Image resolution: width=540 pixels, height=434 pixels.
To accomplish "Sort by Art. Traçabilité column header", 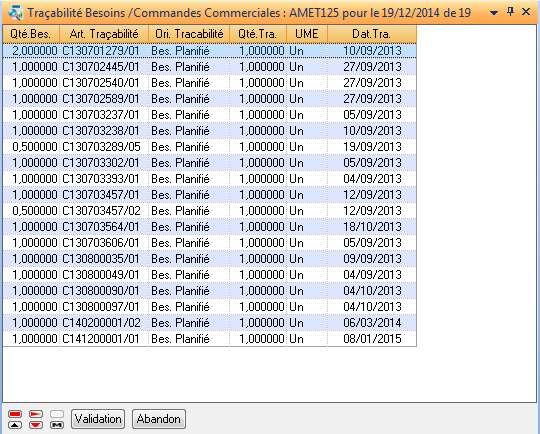I will tap(104, 34).
